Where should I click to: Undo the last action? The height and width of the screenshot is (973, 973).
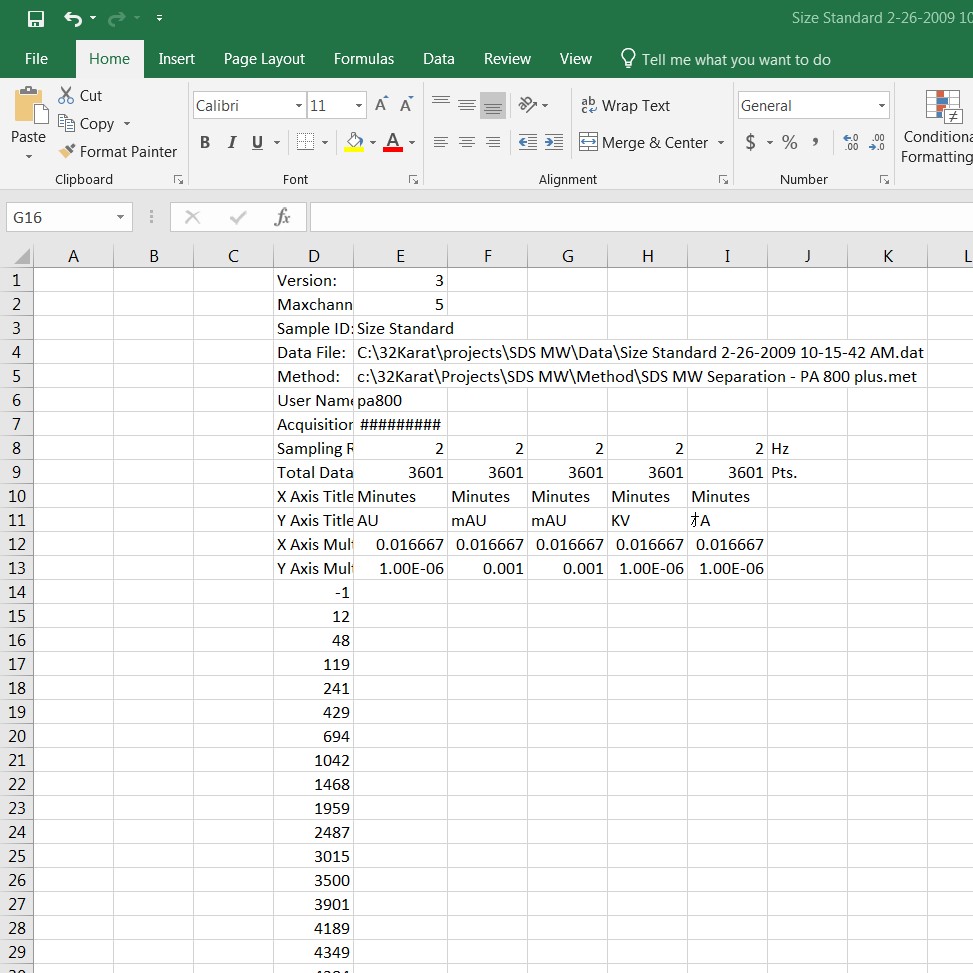click(73, 19)
